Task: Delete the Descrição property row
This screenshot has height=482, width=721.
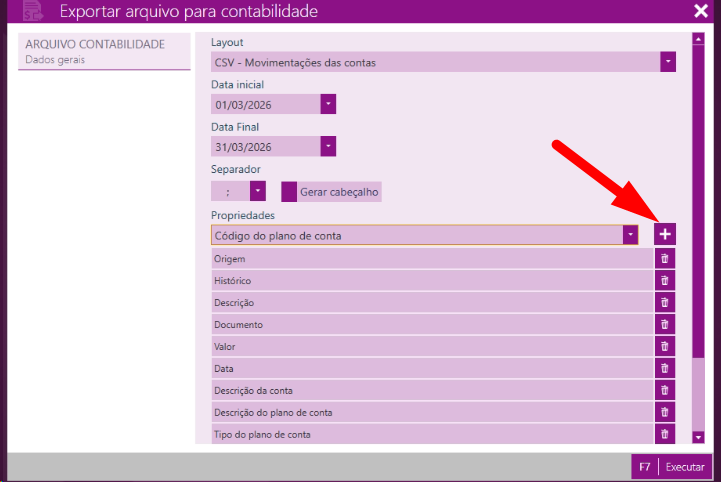Action: [665, 303]
